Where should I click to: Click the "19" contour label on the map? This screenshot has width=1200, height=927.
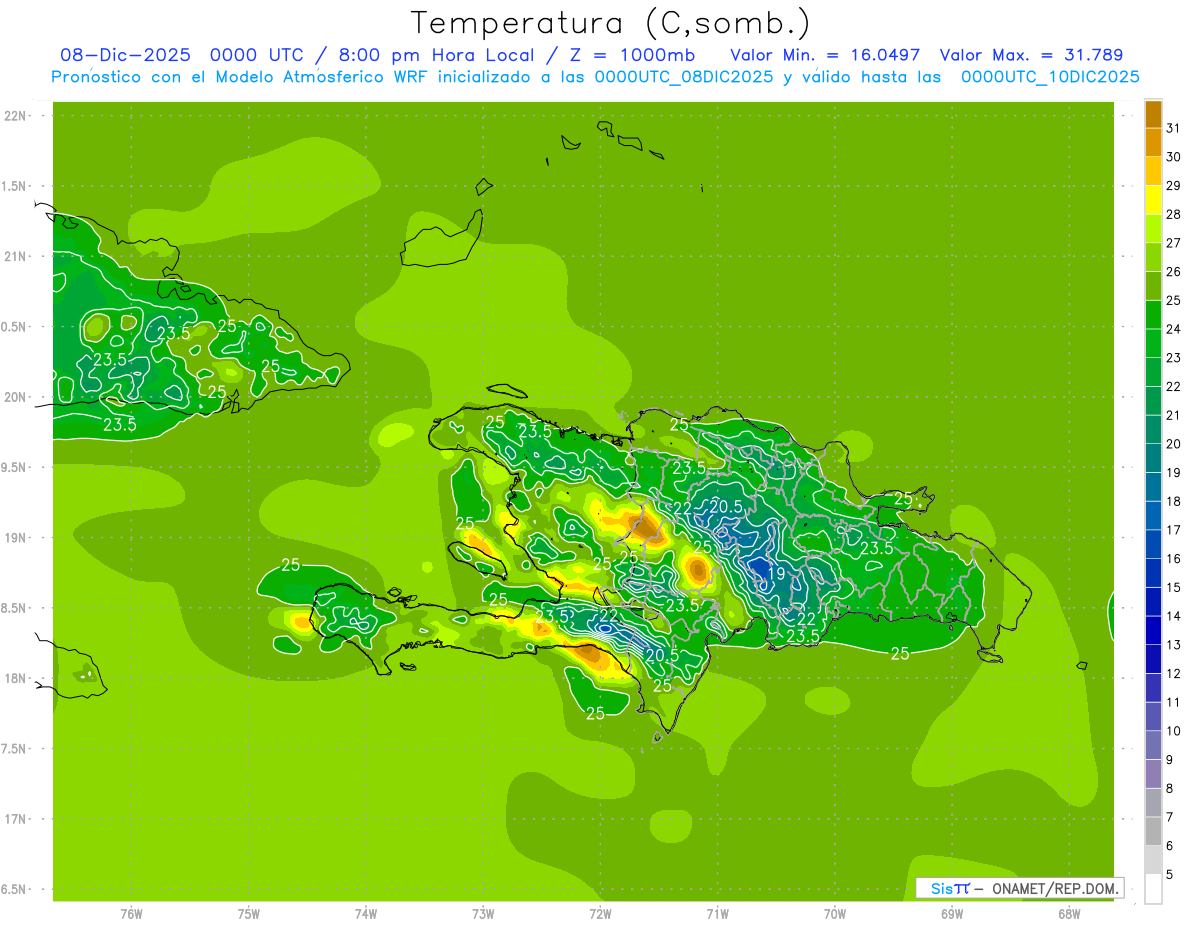coord(776,574)
